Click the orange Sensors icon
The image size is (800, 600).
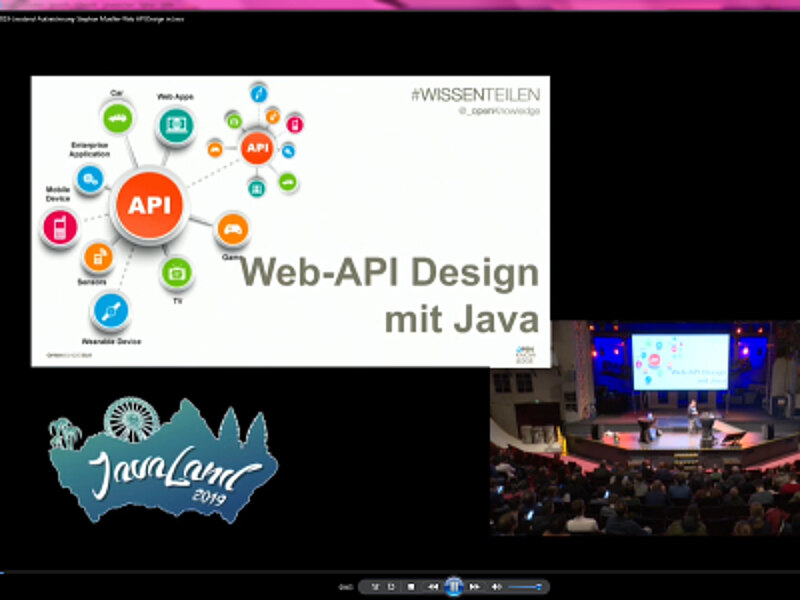(x=98, y=258)
